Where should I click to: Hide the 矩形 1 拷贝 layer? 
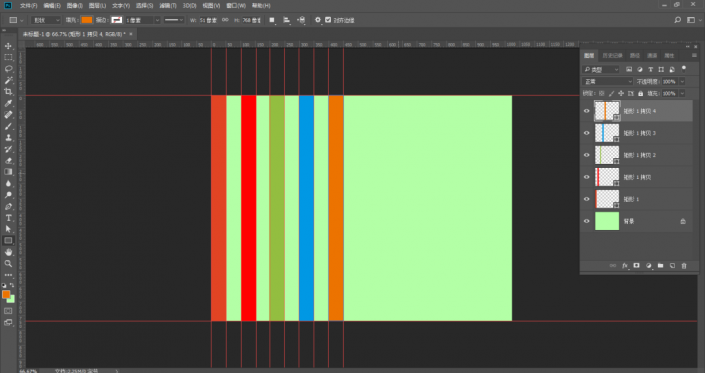click(586, 177)
